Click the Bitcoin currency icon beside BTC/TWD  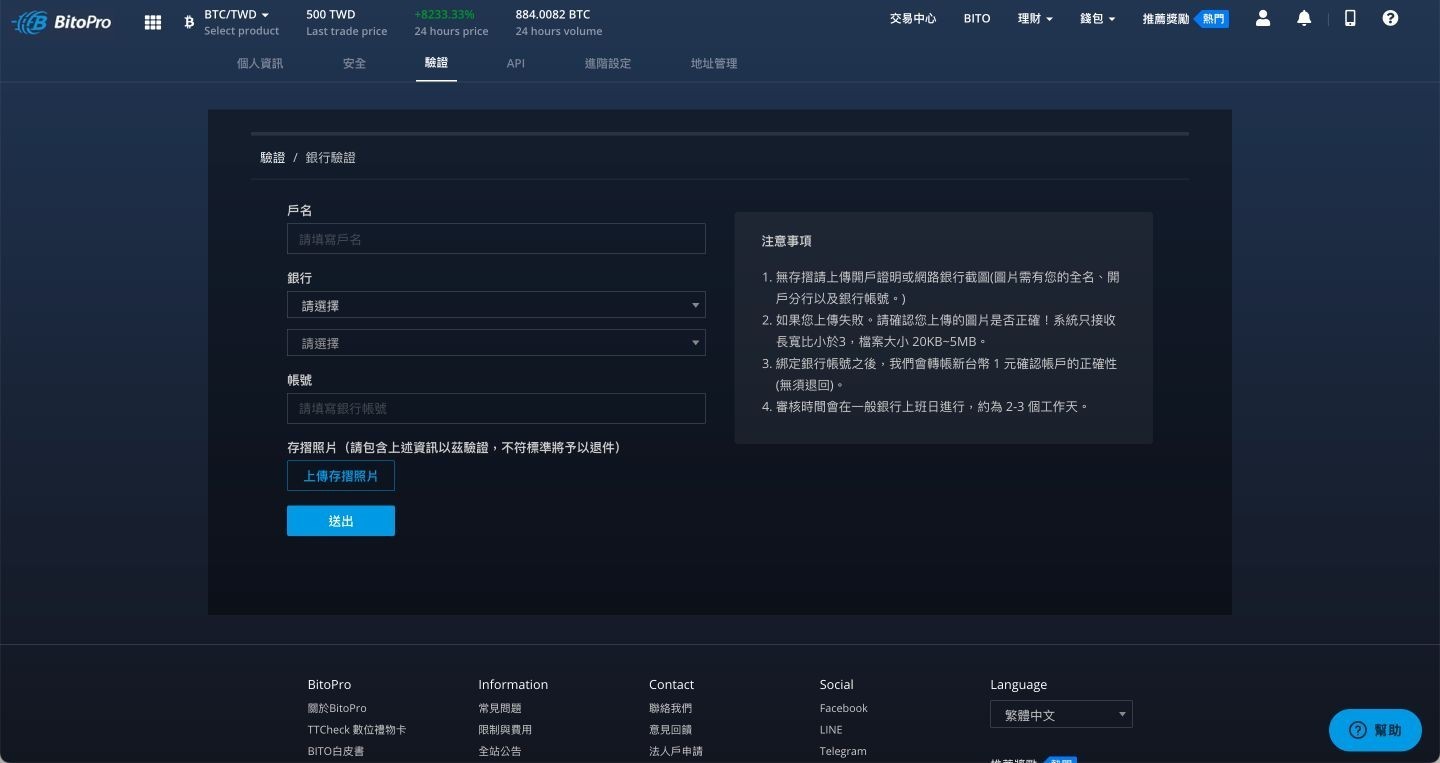189,21
